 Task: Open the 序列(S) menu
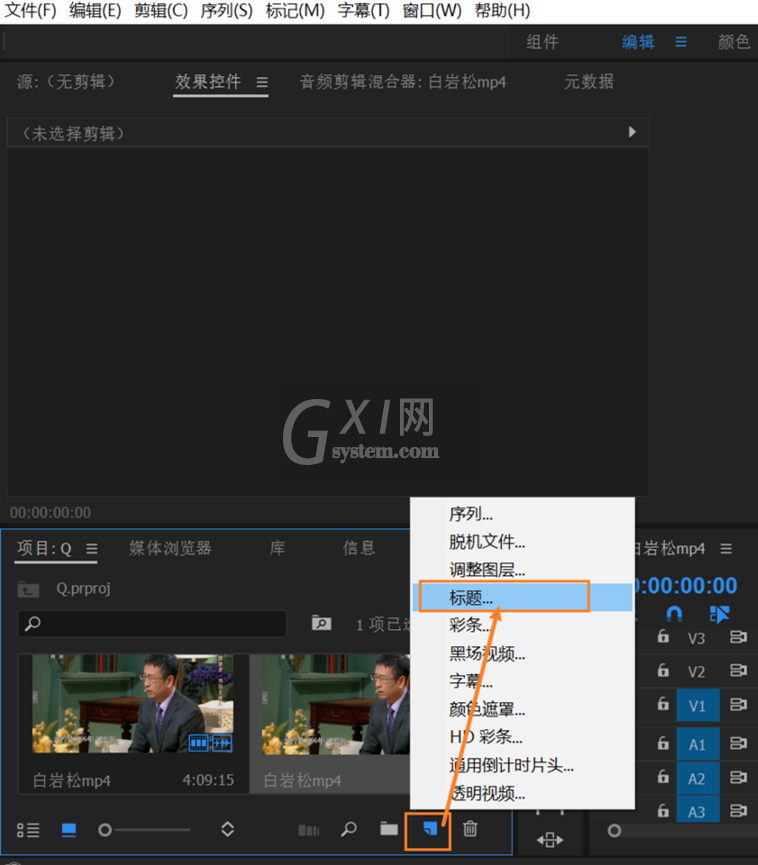tap(226, 10)
